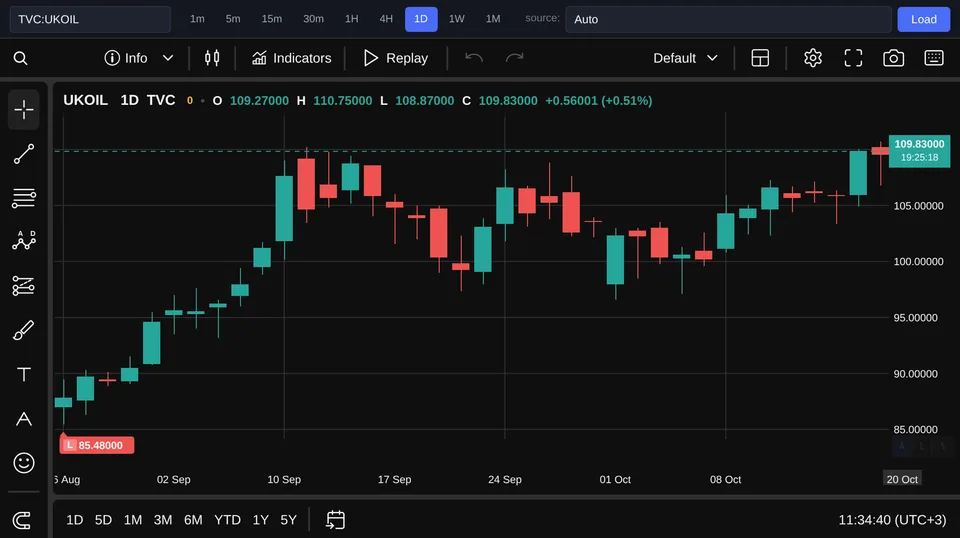Open the keyboard shortcuts panel
This screenshot has height=538, width=960.
[934, 58]
